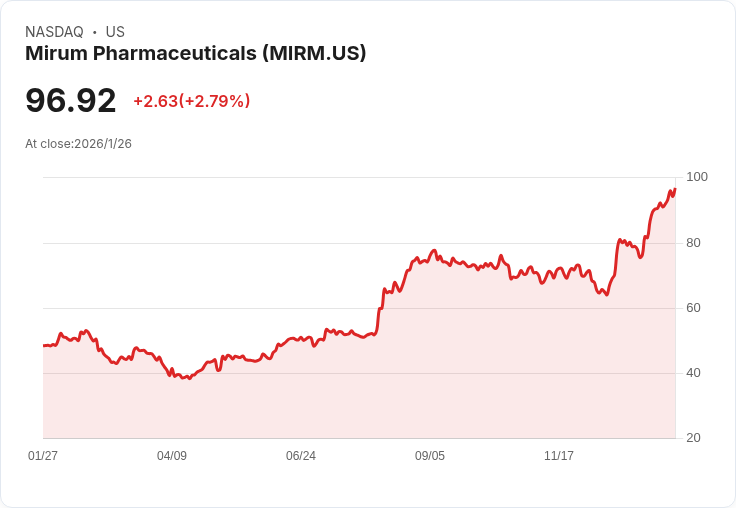Click the 01/27 date axis label
The width and height of the screenshot is (736, 508).
[x=43, y=455]
